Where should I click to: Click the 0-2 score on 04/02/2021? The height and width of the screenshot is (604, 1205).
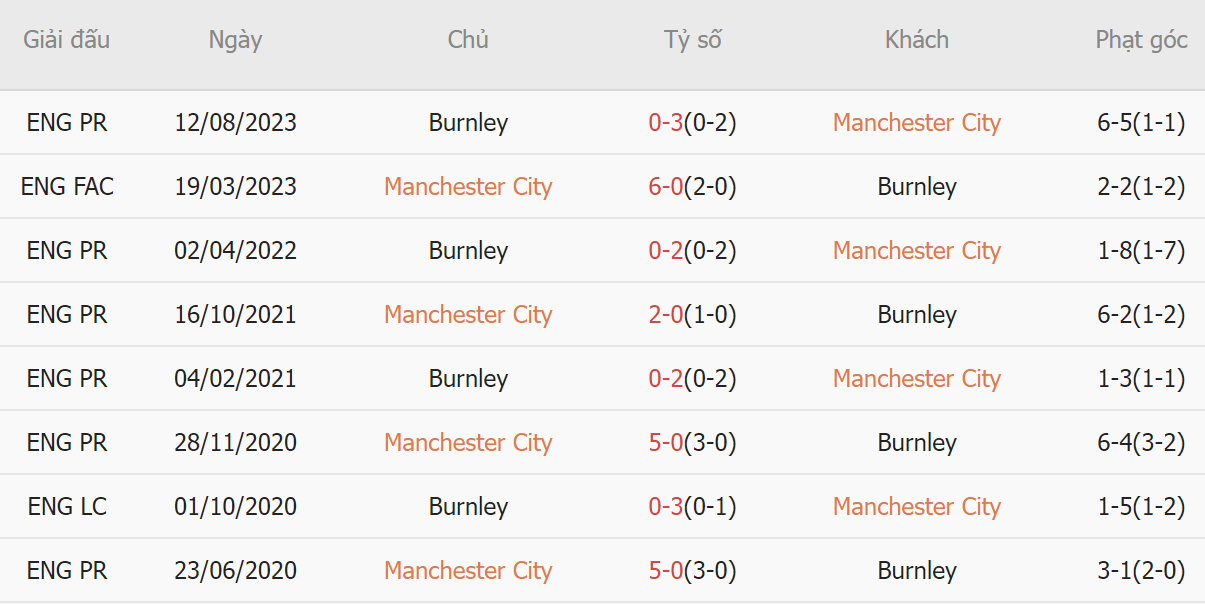click(x=666, y=379)
